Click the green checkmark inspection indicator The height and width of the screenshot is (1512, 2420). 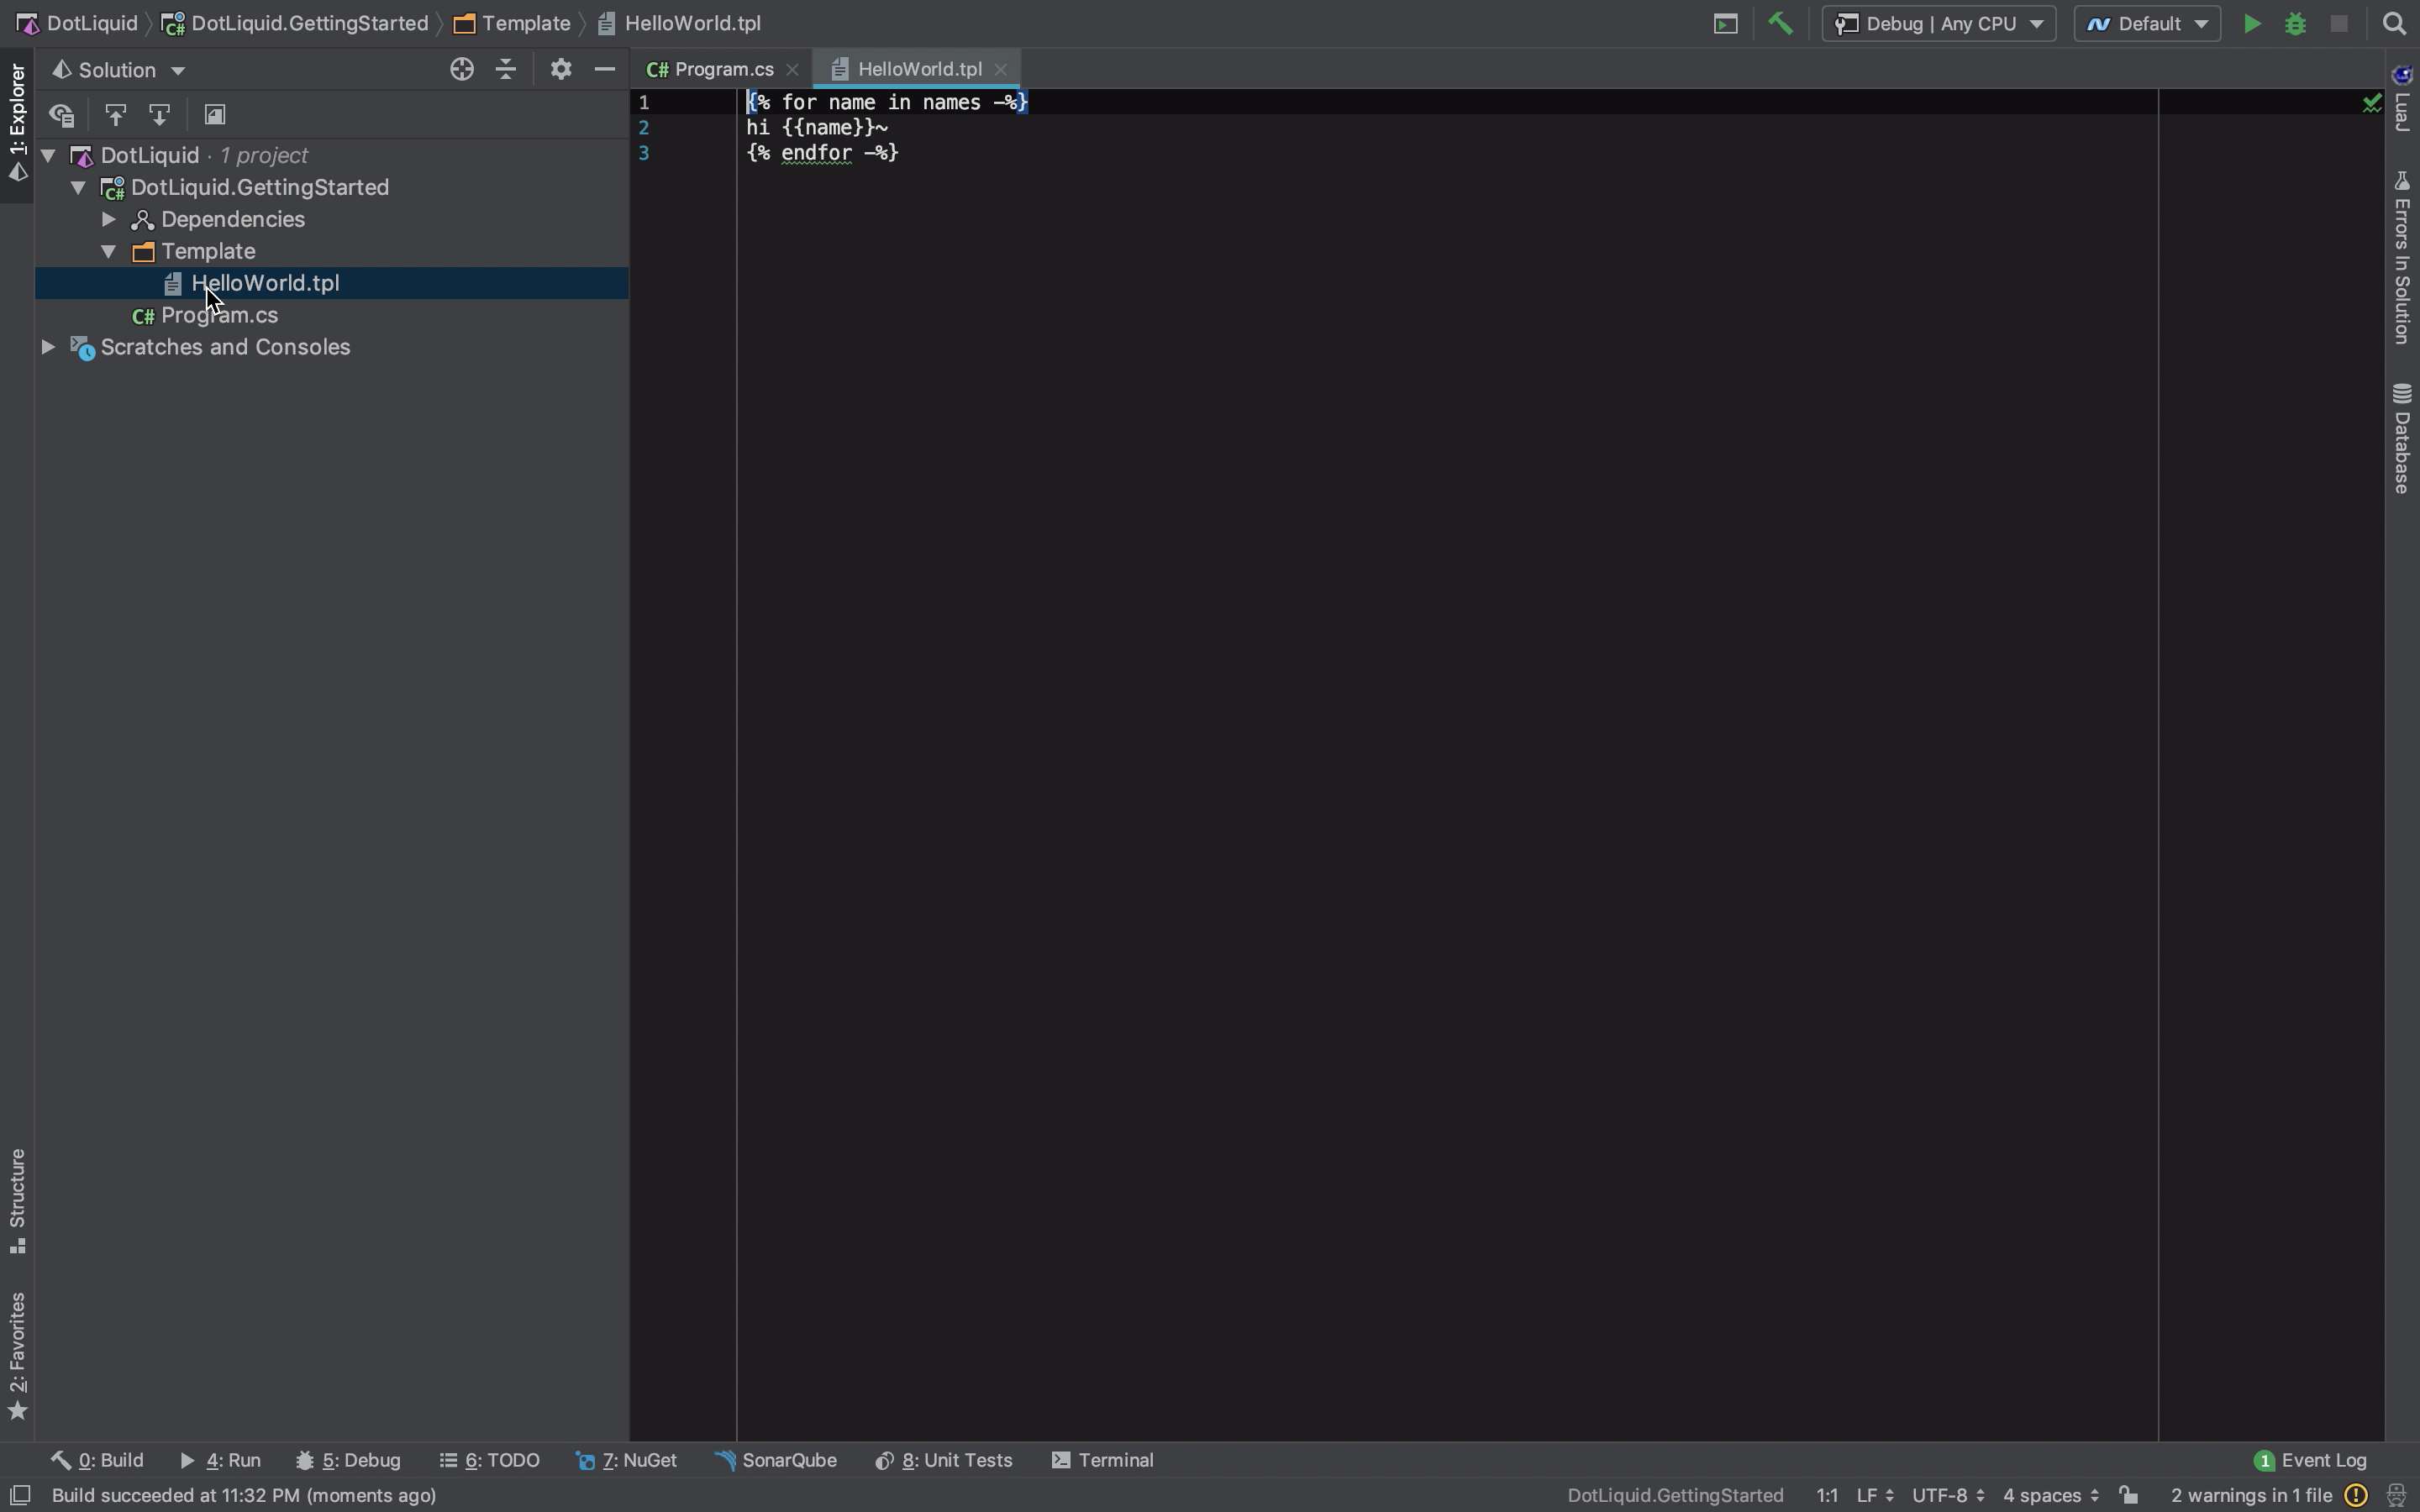pos(2371,103)
